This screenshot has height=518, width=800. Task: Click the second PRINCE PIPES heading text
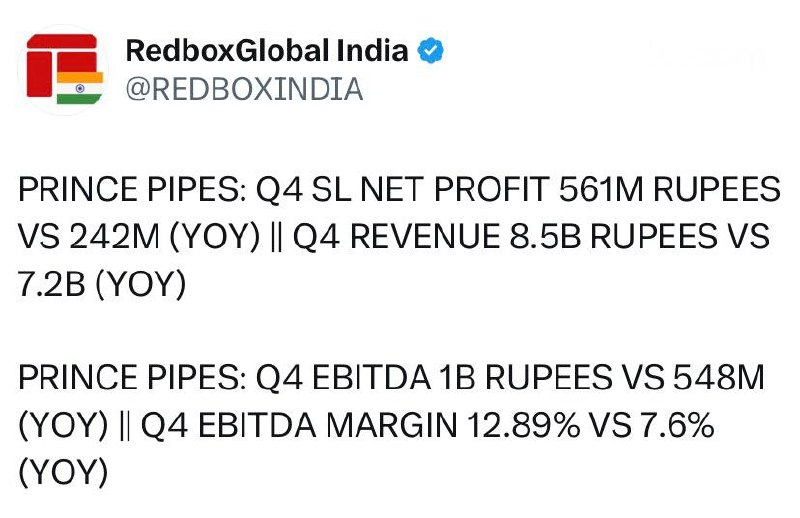[132, 378]
